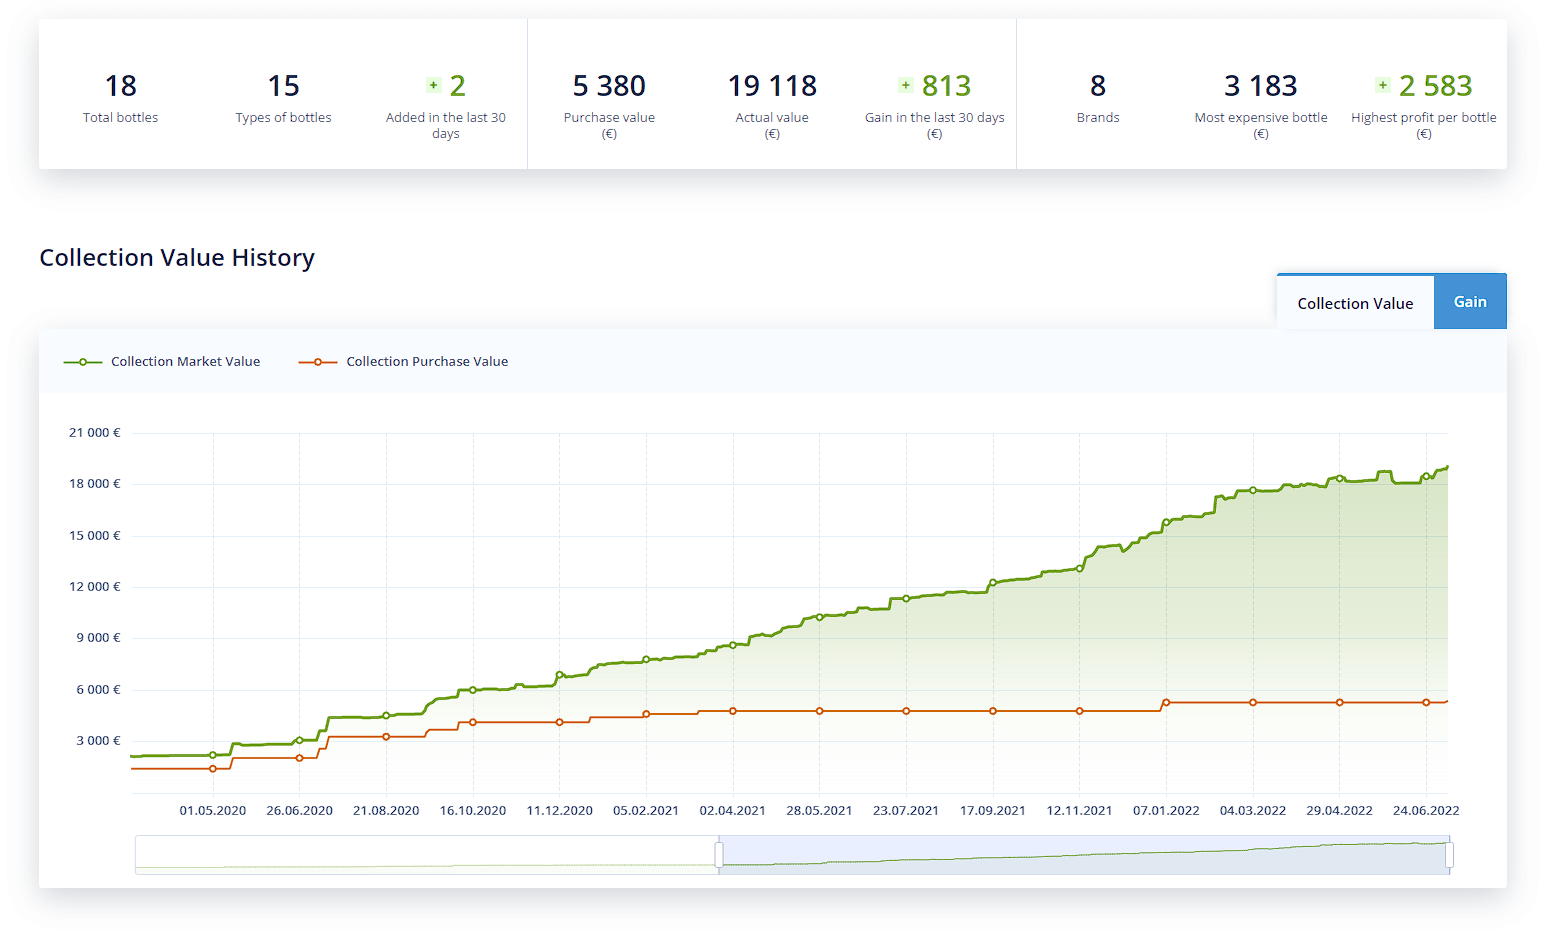Click the 3 183 most expensive bottle value
This screenshot has height=931, width=1556.
point(1261,86)
